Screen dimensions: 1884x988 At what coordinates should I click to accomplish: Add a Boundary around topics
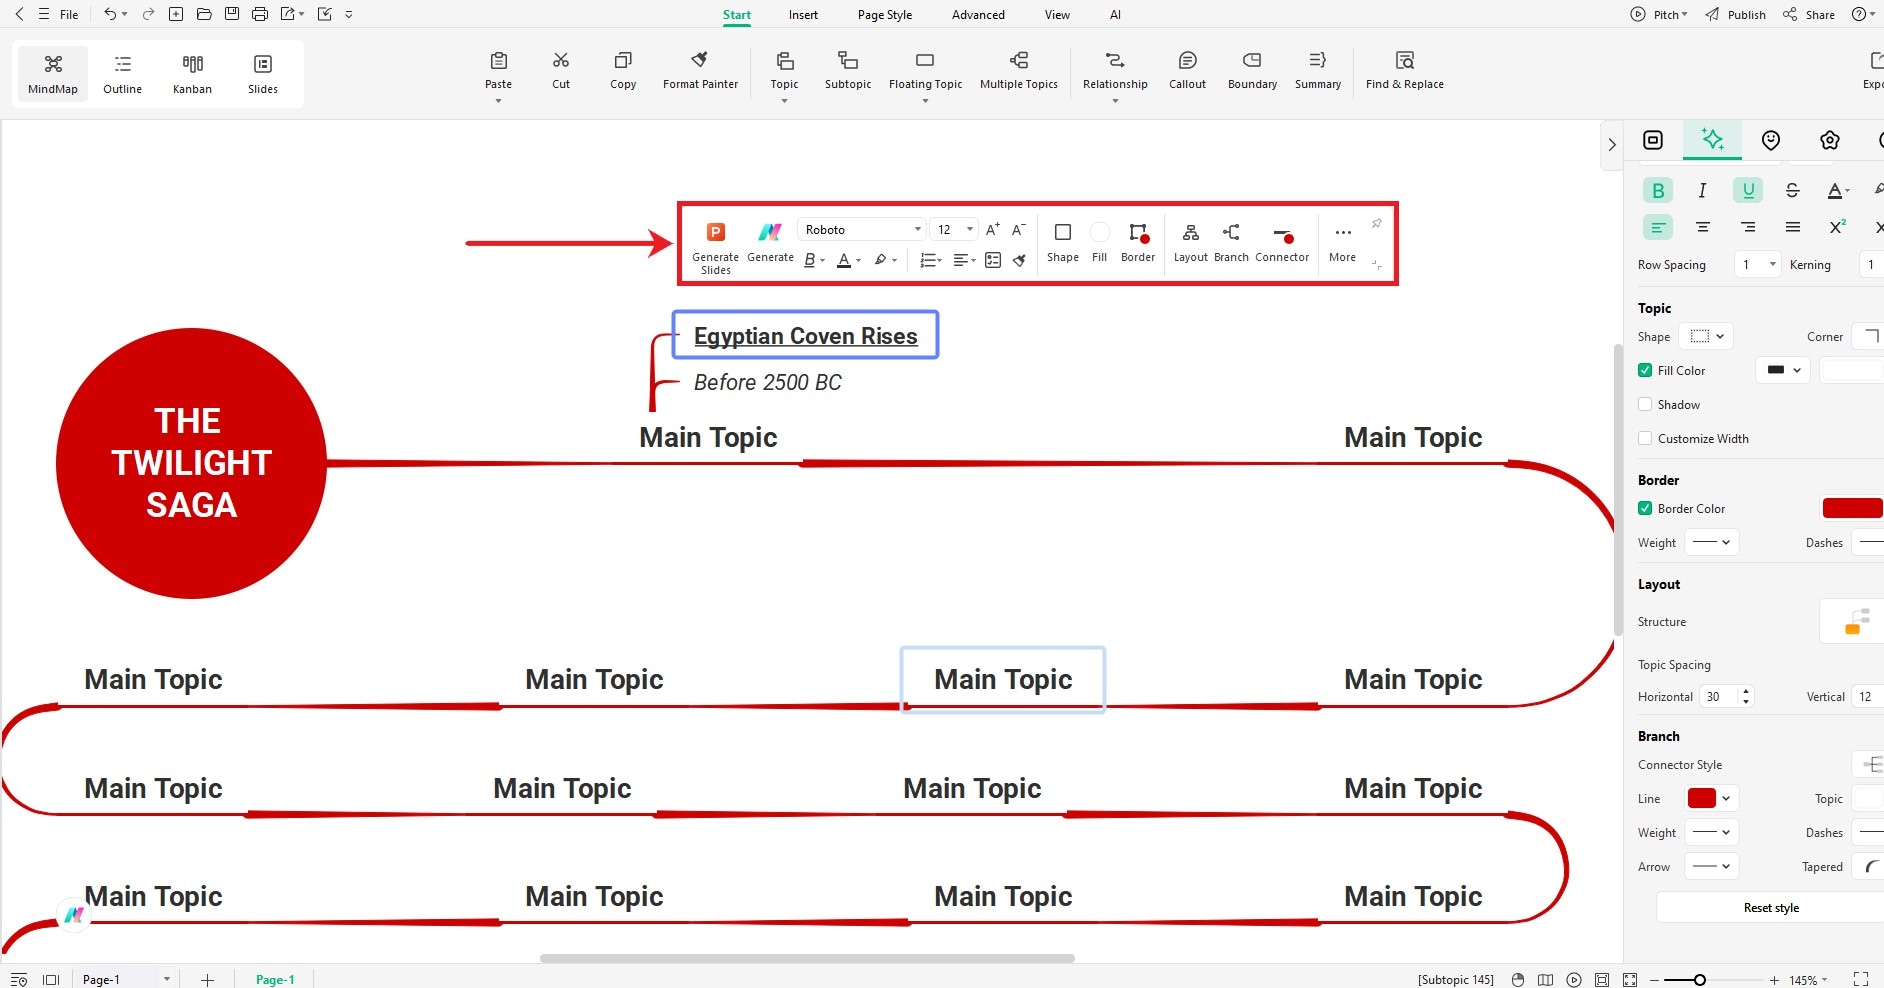pos(1252,70)
